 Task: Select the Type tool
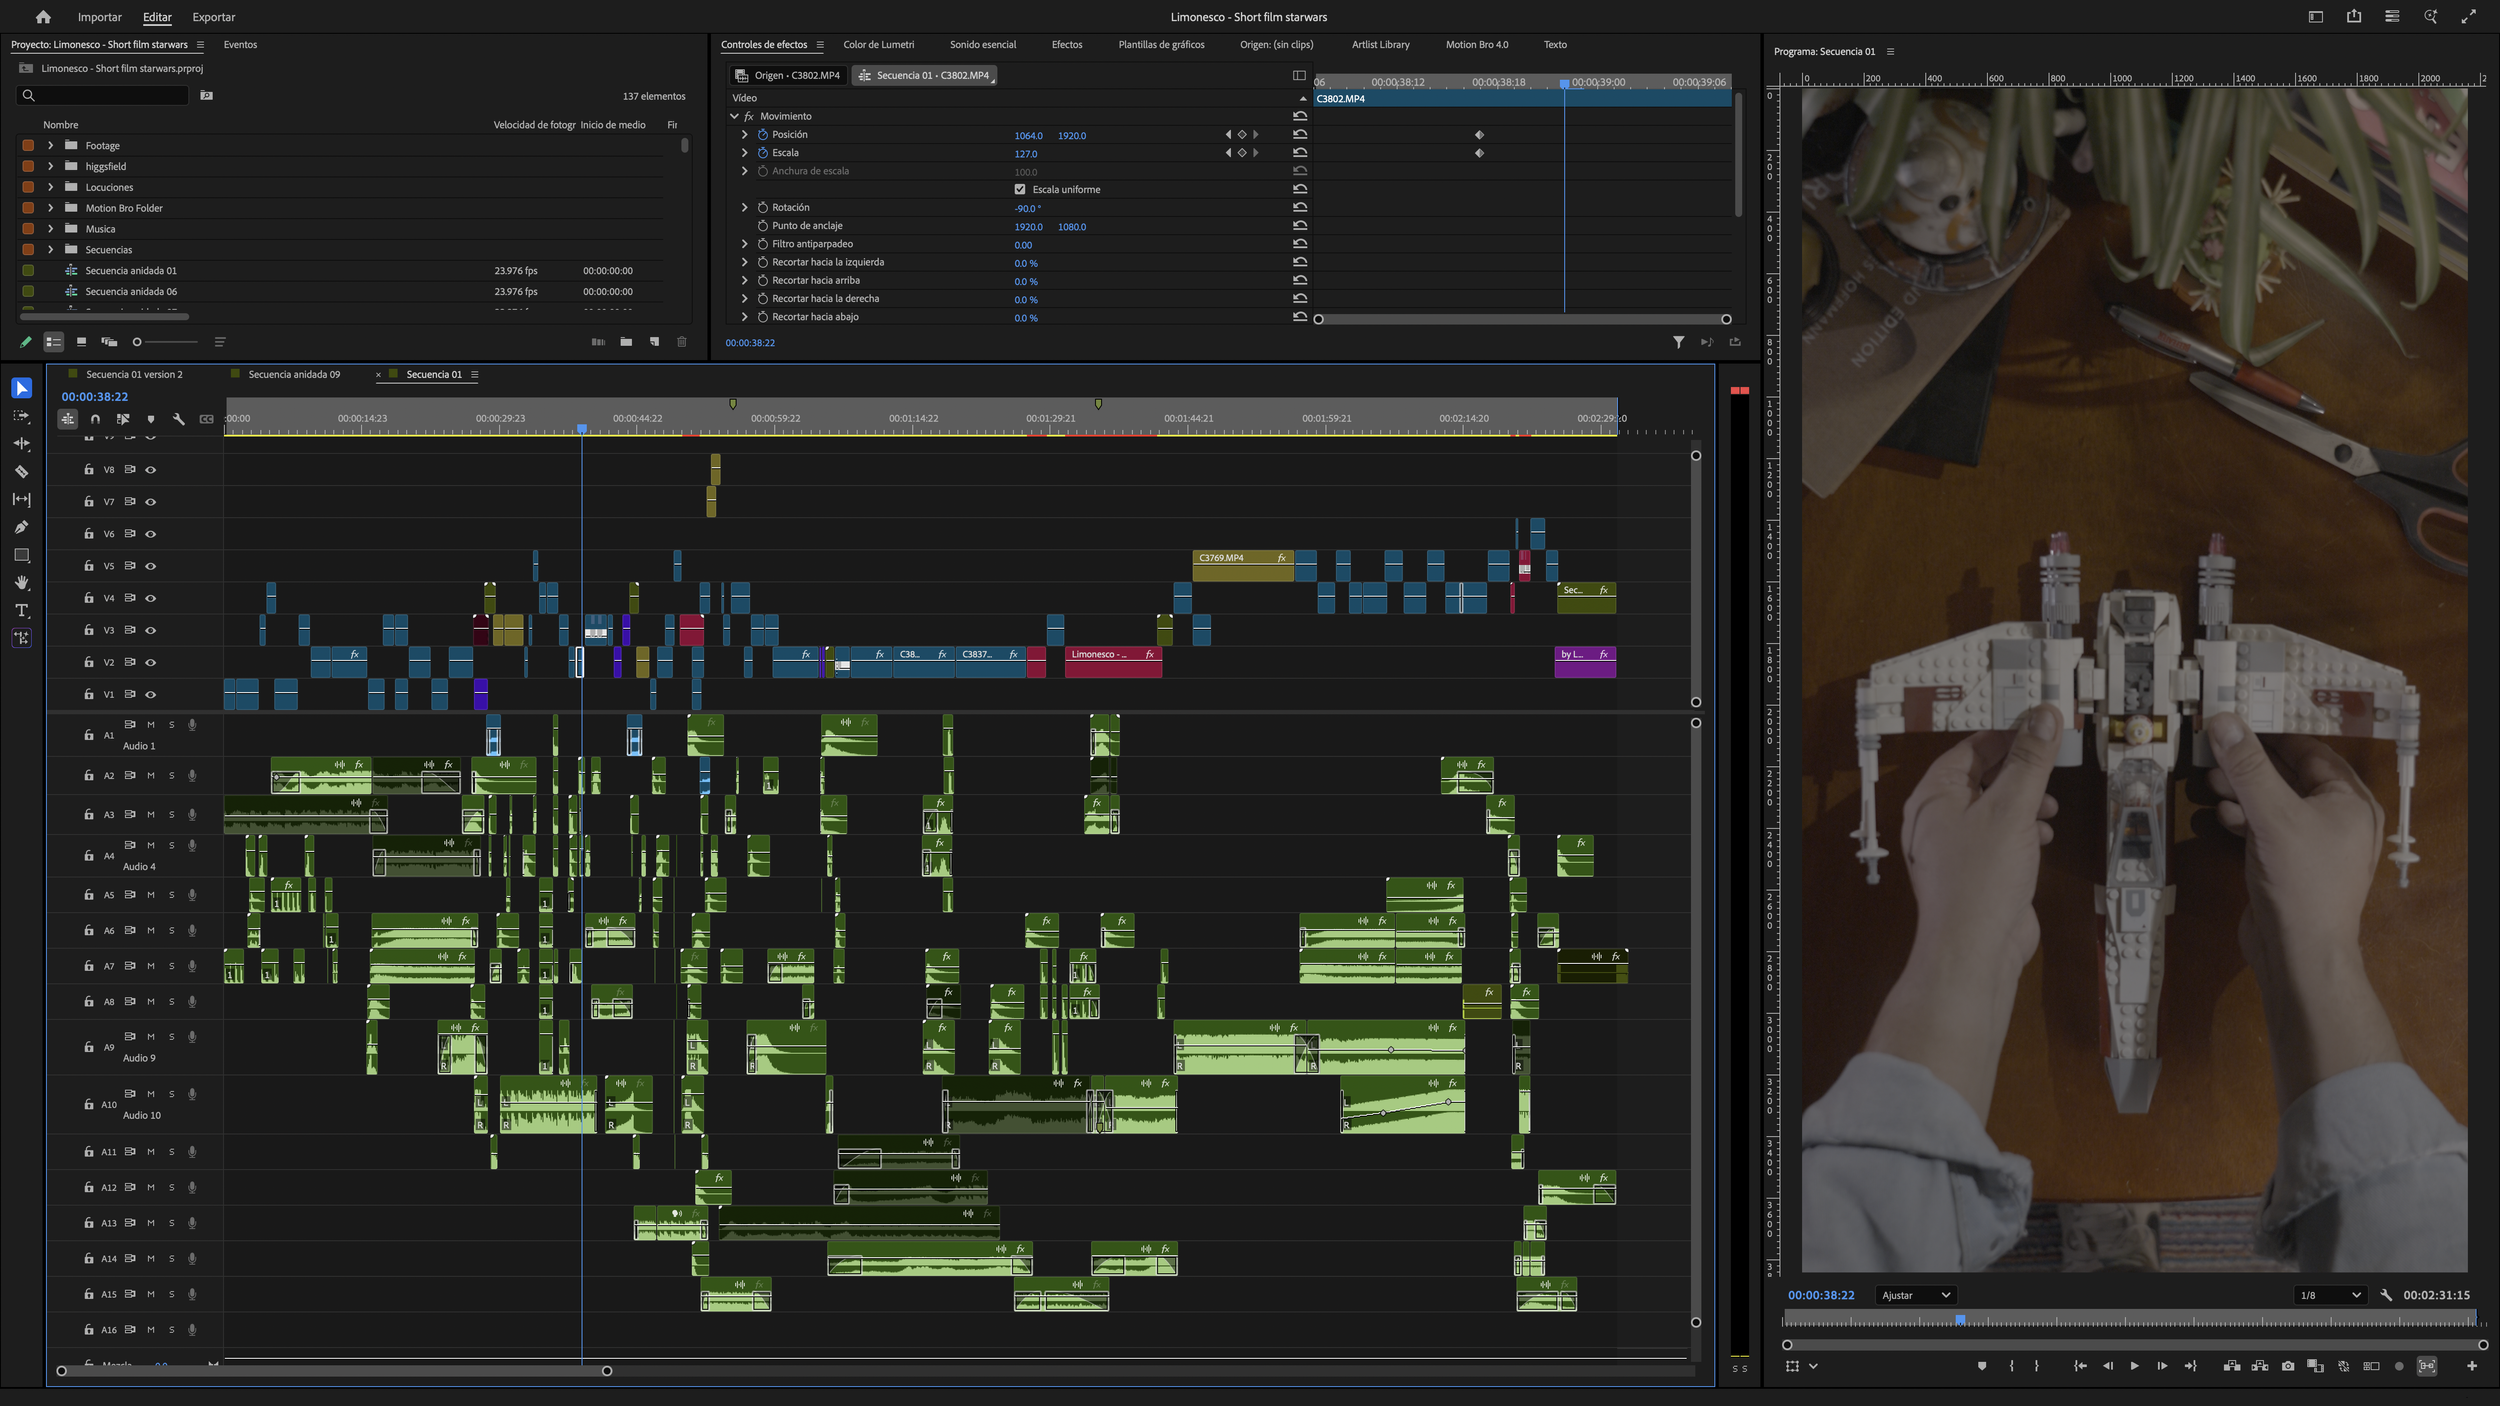click(21, 610)
